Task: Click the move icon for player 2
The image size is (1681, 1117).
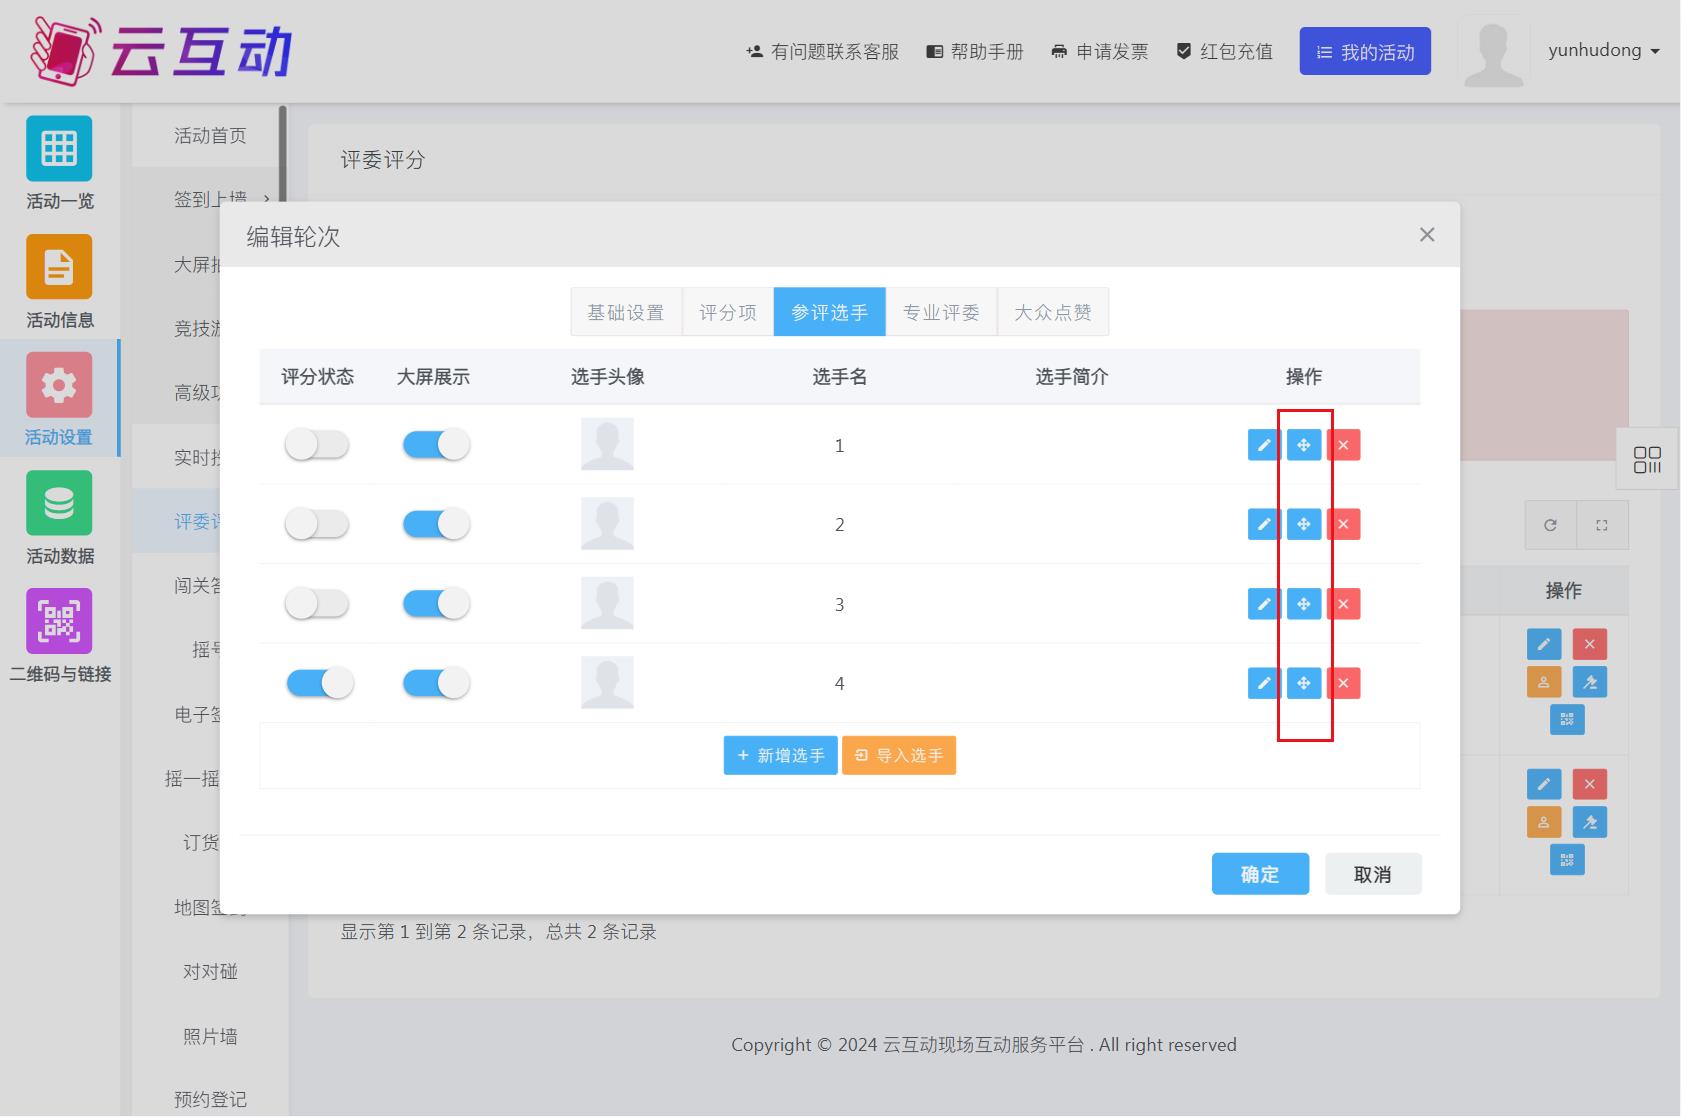Action: [1304, 524]
